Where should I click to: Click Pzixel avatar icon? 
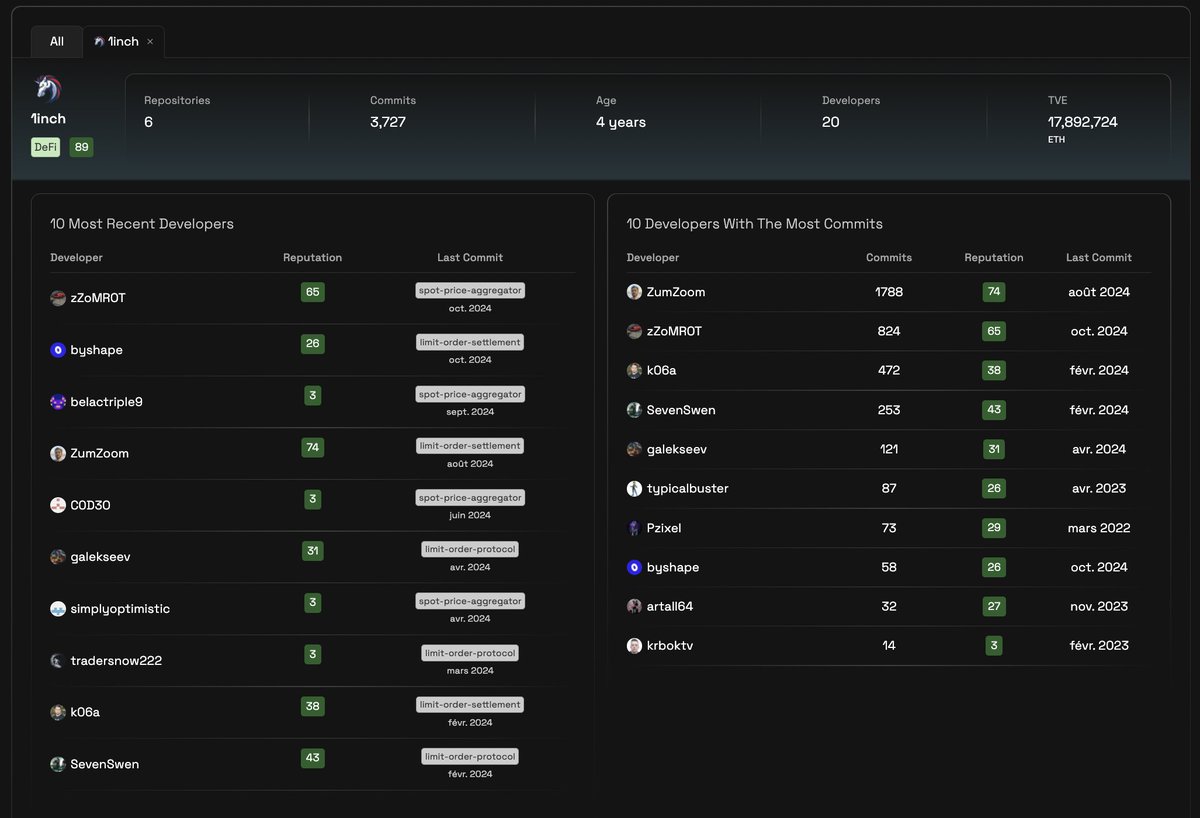tap(634, 528)
